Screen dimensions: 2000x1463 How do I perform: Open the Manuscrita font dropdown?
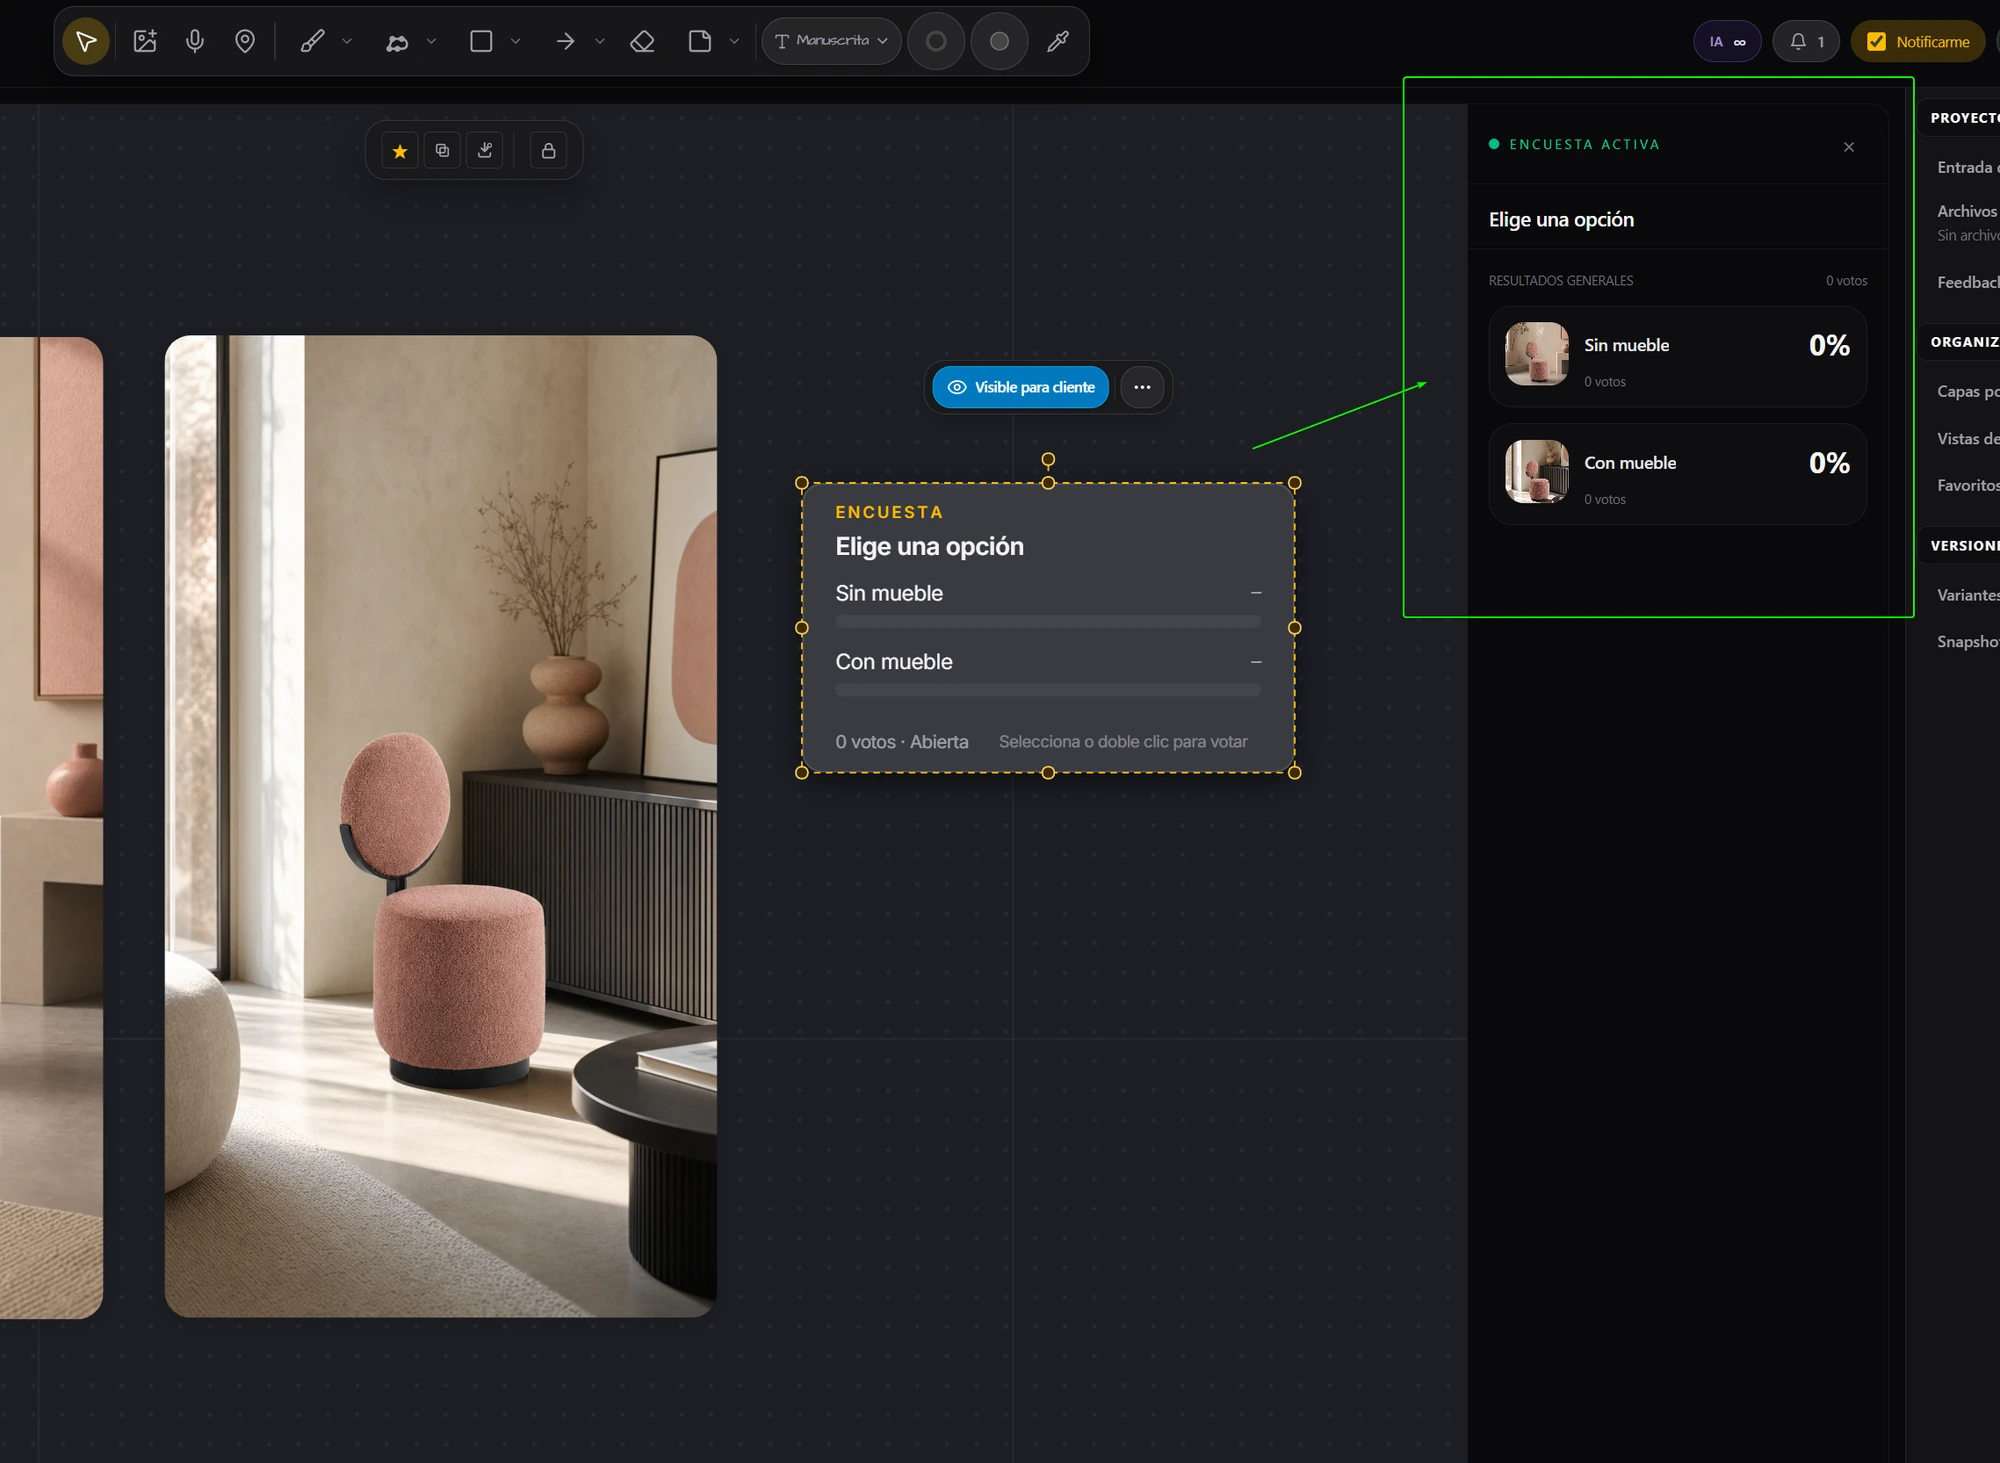[x=831, y=41]
